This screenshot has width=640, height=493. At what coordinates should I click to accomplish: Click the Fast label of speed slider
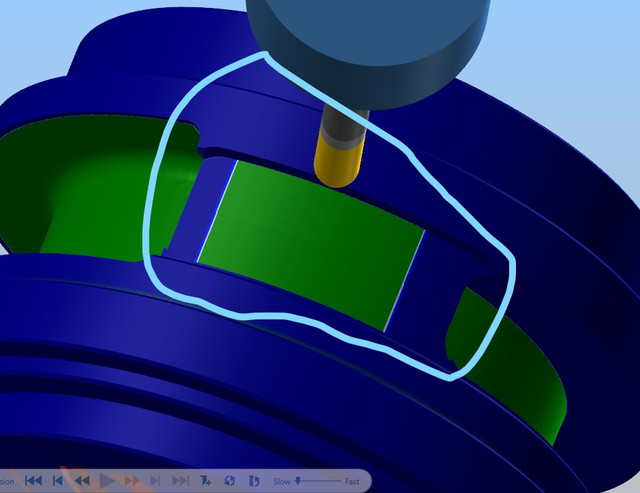pos(352,482)
